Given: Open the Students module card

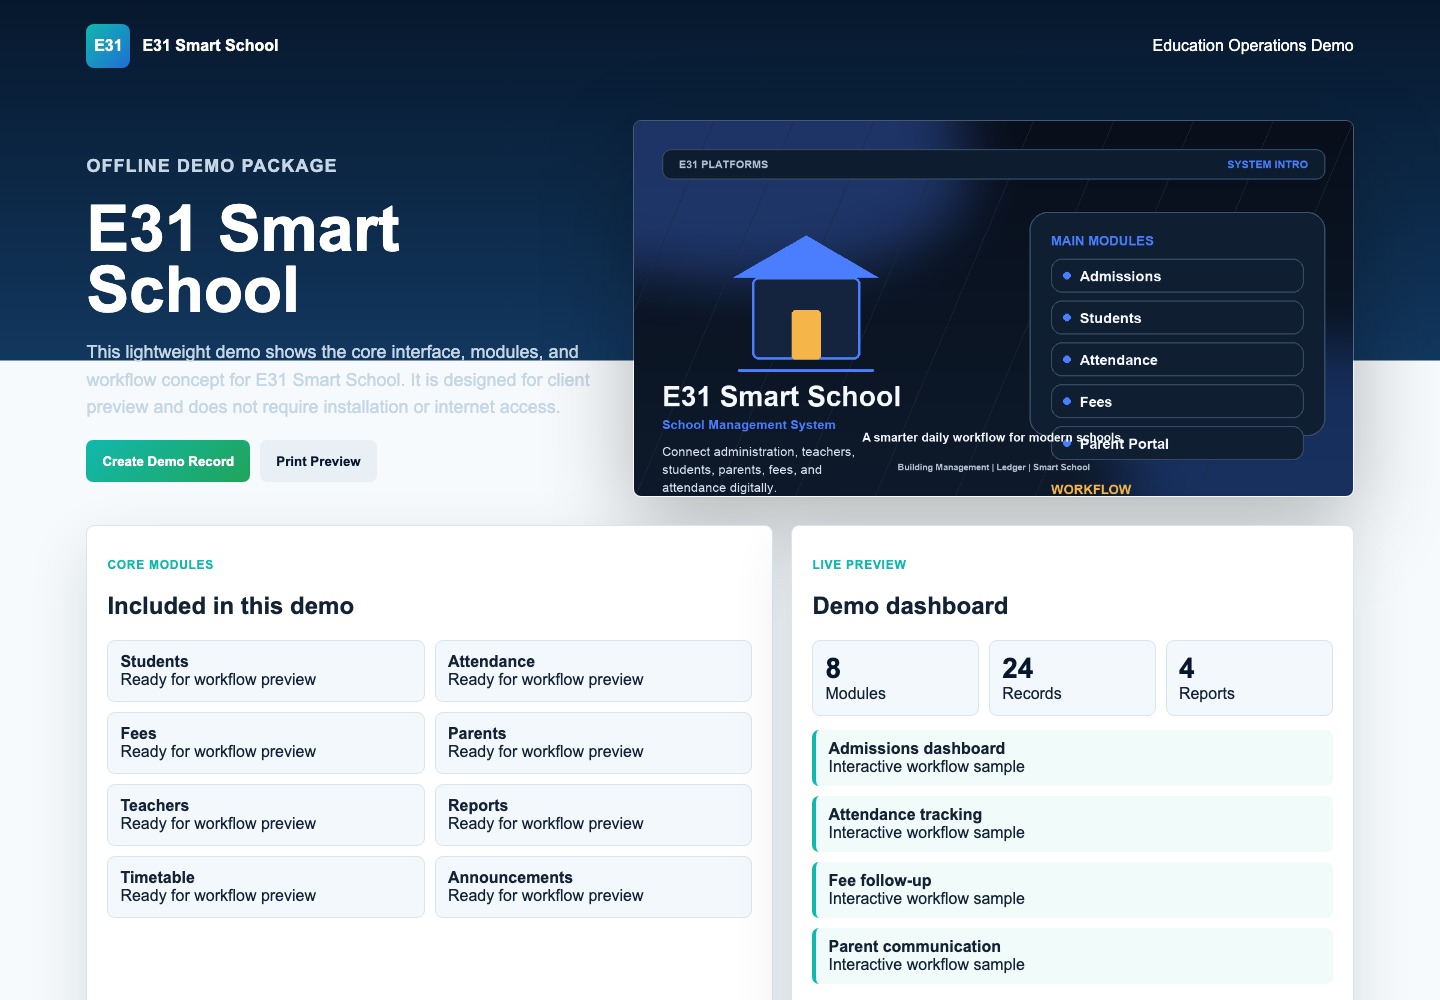Looking at the screenshot, I should (x=266, y=671).
